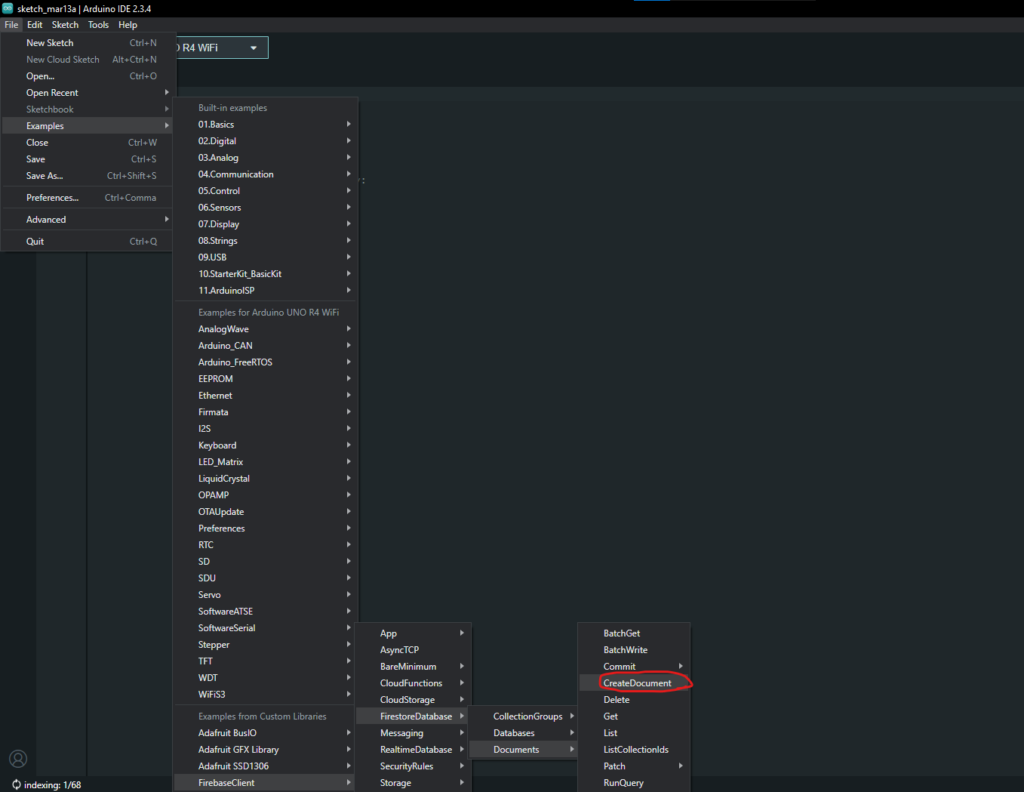The image size is (1024, 792).
Task: Expand 05.Control examples
Action: coord(266,191)
